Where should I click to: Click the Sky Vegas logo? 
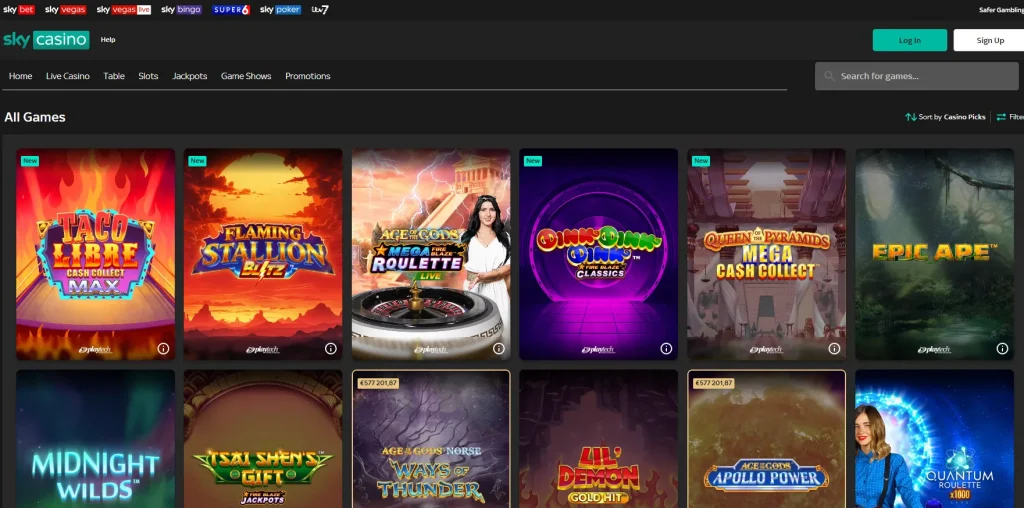[x=65, y=10]
